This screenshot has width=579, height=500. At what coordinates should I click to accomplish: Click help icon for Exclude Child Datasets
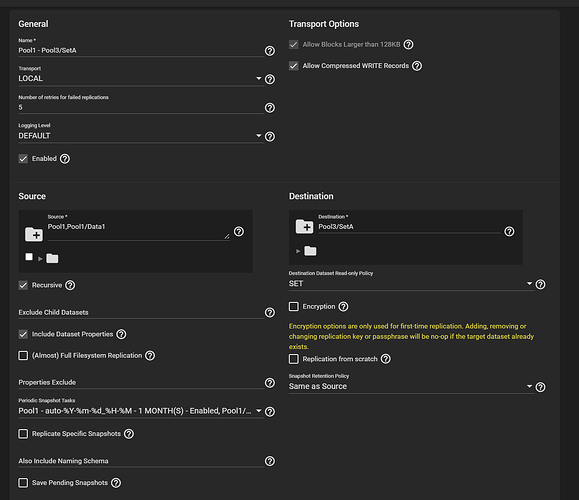coord(270,312)
